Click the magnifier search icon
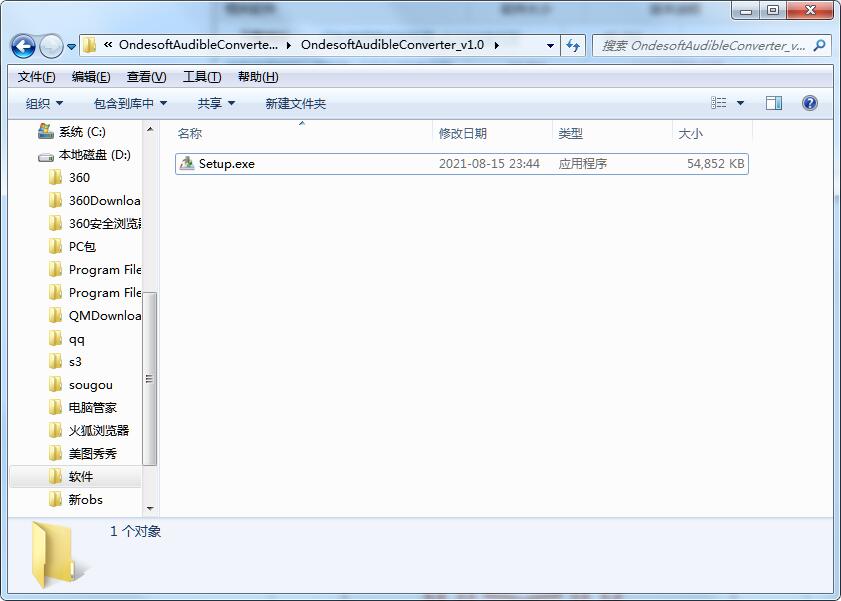 (x=819, y=46)
